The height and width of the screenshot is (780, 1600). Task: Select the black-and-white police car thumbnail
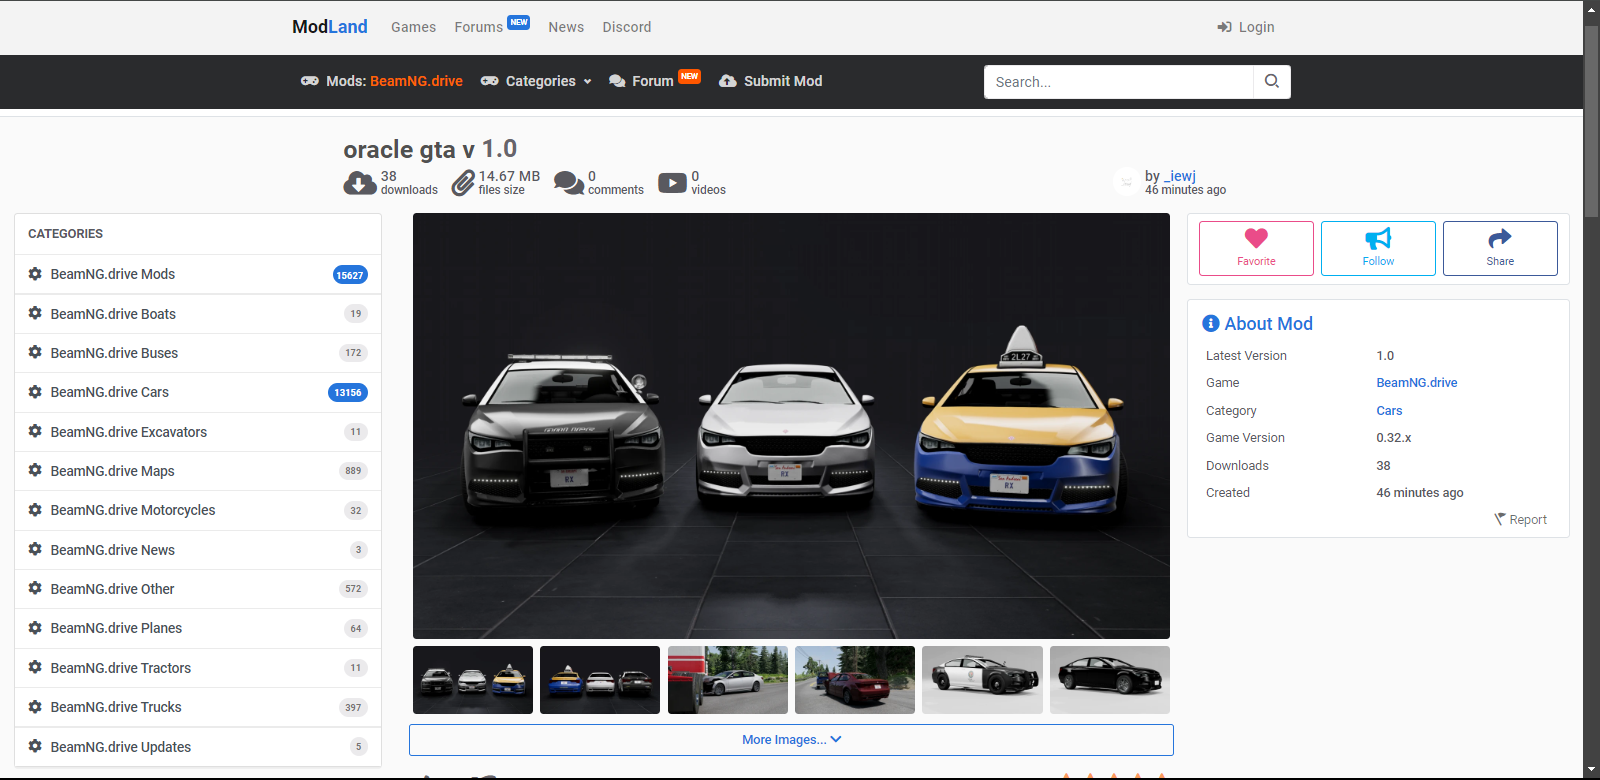pos(982,680)
